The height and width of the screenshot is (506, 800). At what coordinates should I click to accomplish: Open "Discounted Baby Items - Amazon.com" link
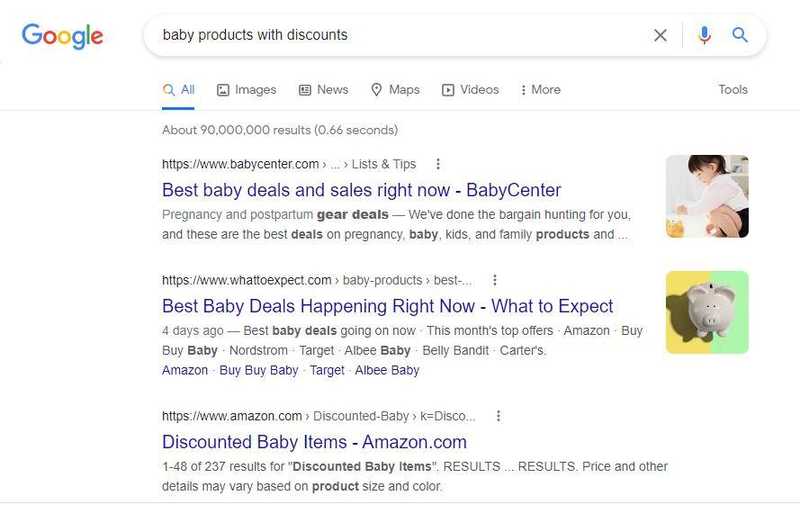[314, 442]
